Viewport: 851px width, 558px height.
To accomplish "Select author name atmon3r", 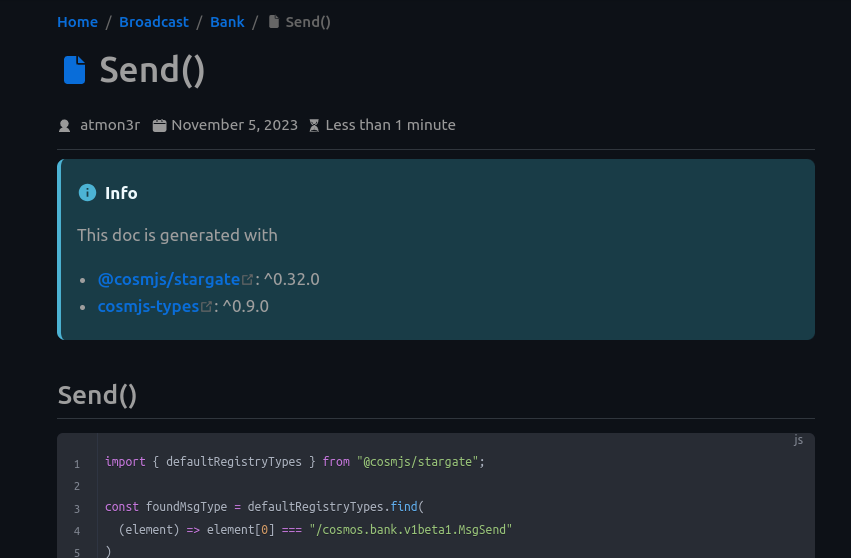I will click(110, 125).
